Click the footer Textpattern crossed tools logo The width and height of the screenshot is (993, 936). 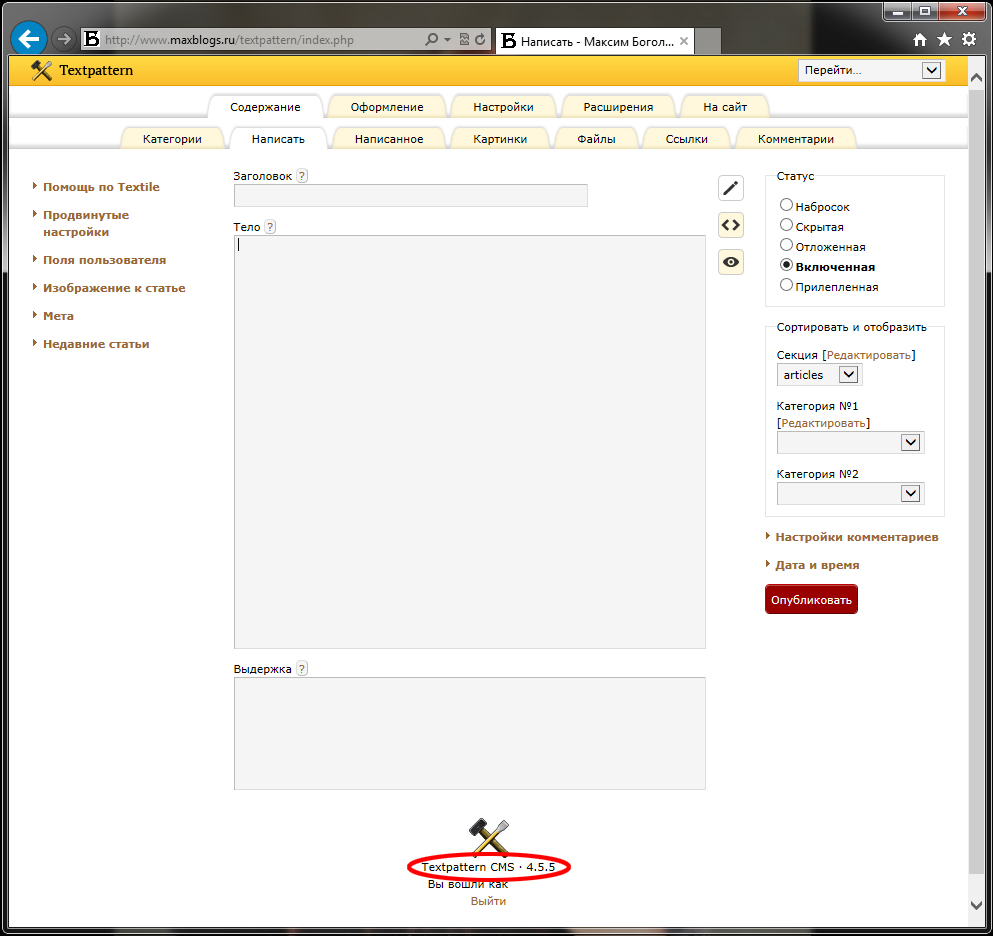tap(489, 837)
